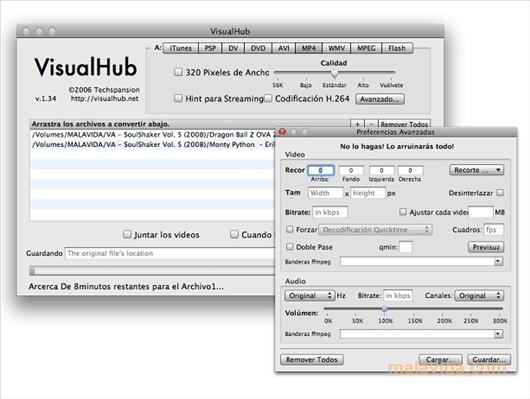The width and height of the screenshot is (530, 399).
Task: Toggle the Cuando checkbox
Action: click(234, 234)
